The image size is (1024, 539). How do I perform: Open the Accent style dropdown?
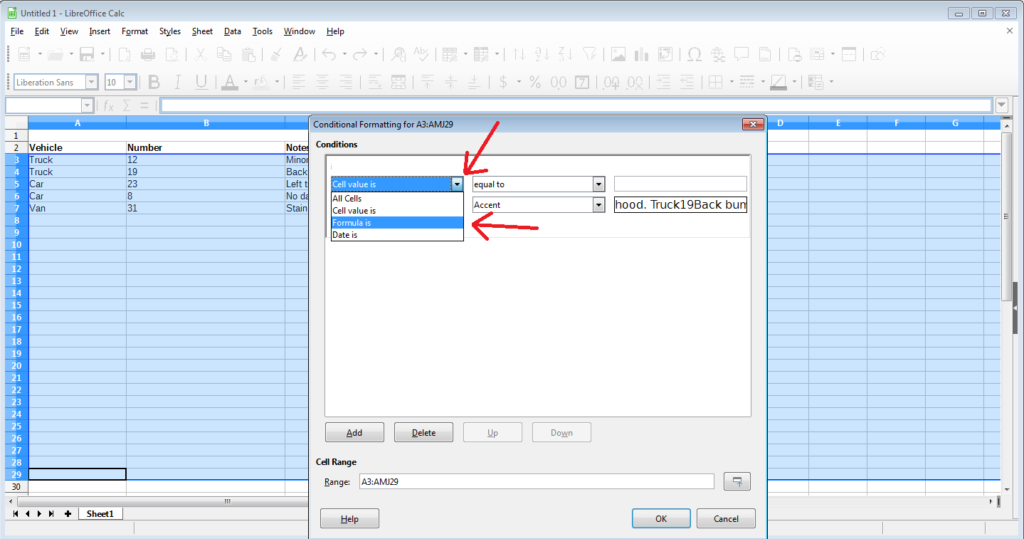coord(599,205)
